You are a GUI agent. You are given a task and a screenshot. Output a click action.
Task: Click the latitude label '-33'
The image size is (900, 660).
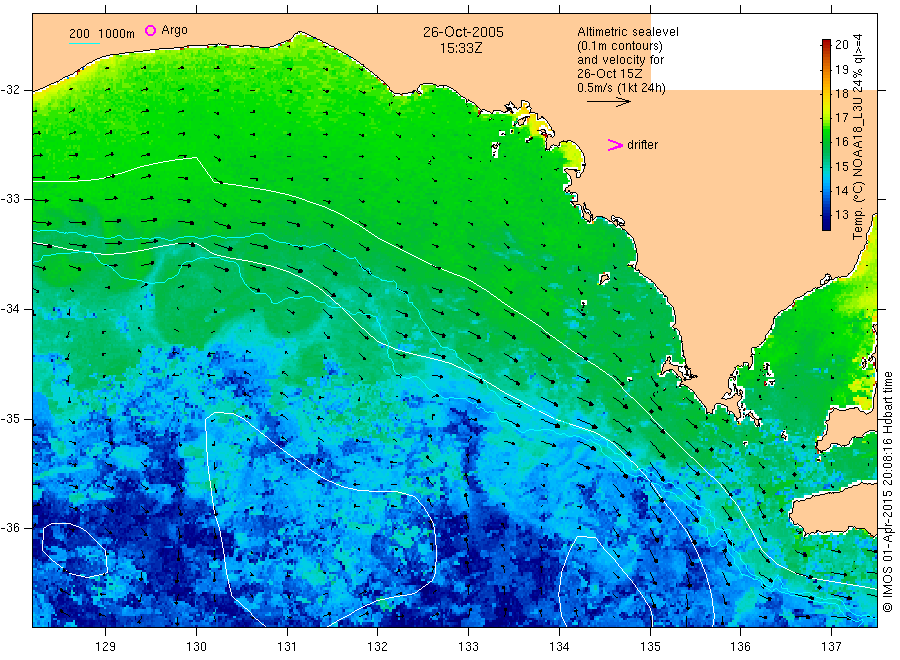pos(10,199)
